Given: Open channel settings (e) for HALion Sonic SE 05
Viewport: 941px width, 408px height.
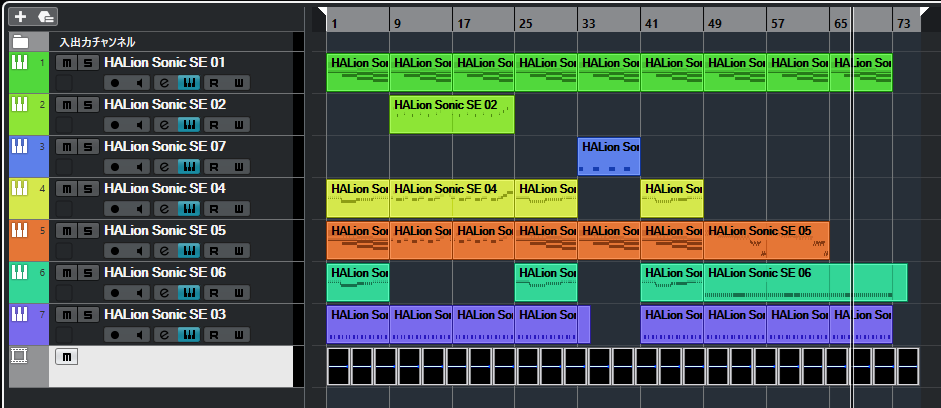Looking at the screenshot, I should click(164, 251).
